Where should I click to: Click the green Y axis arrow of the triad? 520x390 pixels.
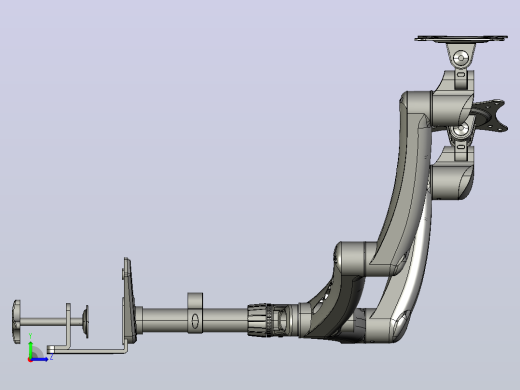pos(30,349)
